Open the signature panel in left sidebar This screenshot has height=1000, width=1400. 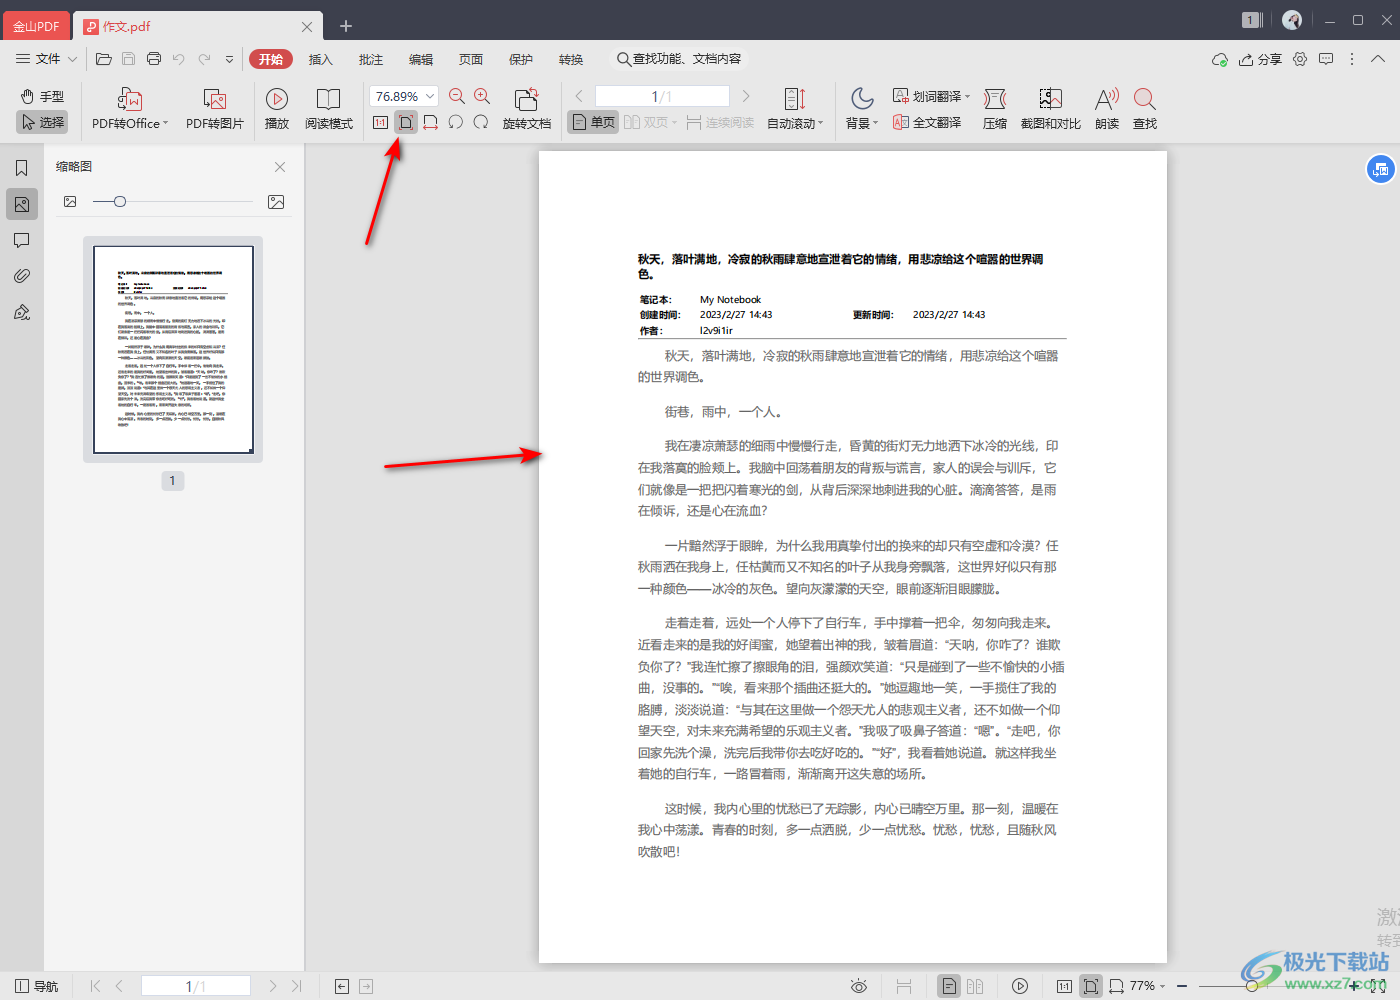tap(22, 312)
